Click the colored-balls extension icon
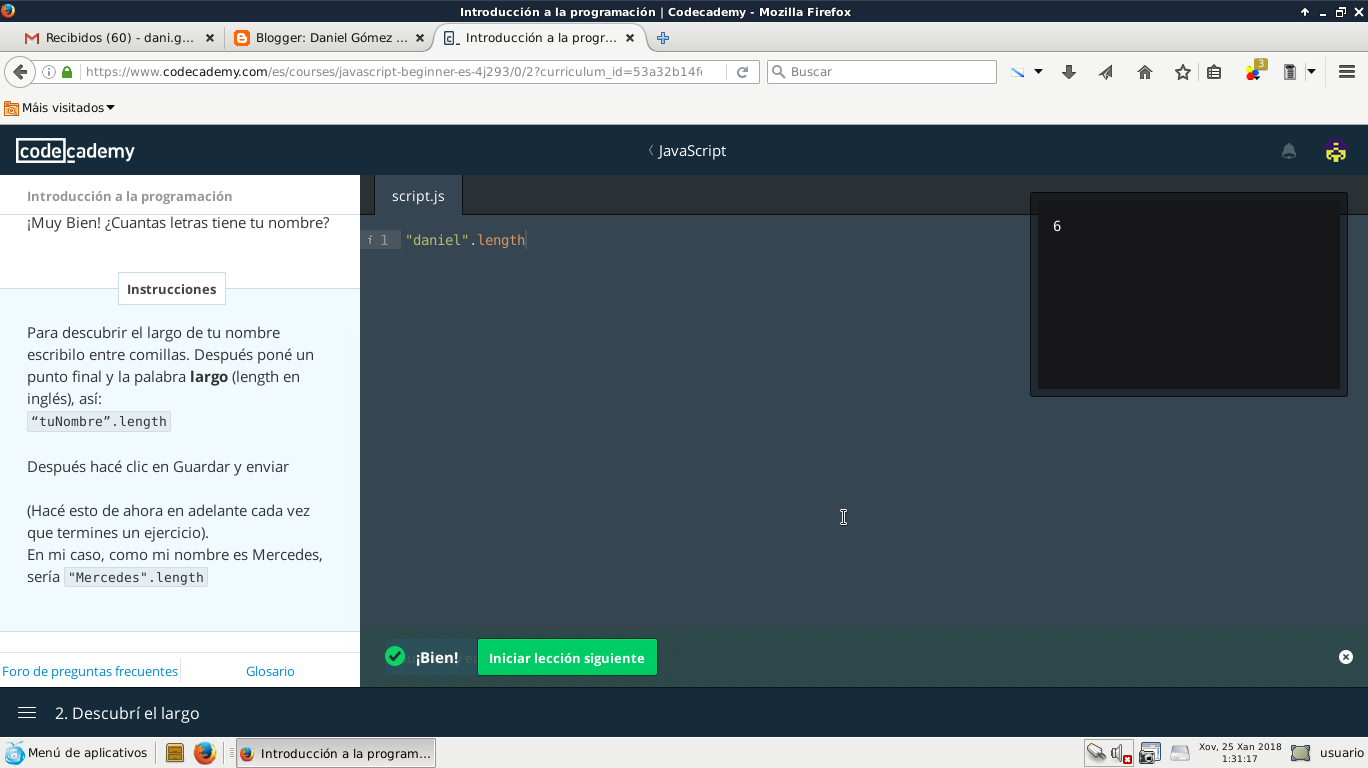 coord(1254,71)
